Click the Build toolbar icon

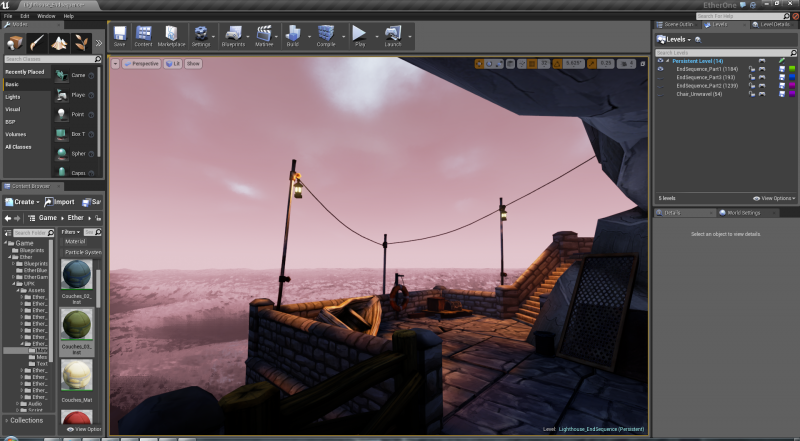click(x=293, y=37)
